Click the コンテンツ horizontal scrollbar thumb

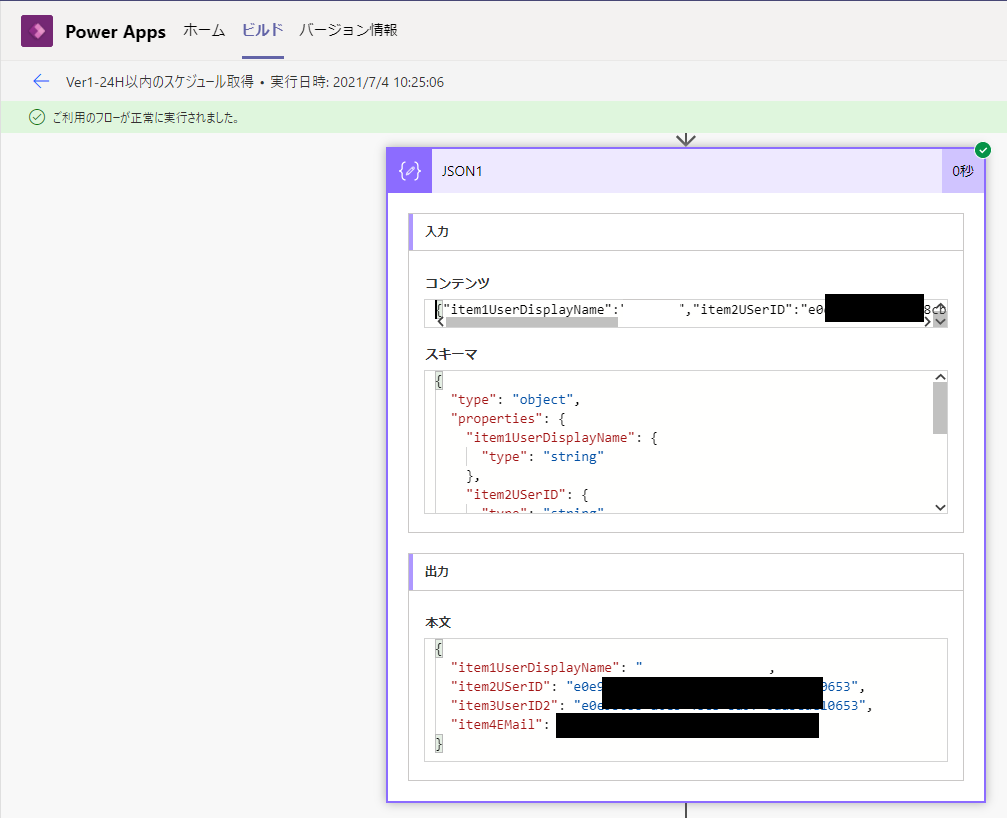coord(531,322)
